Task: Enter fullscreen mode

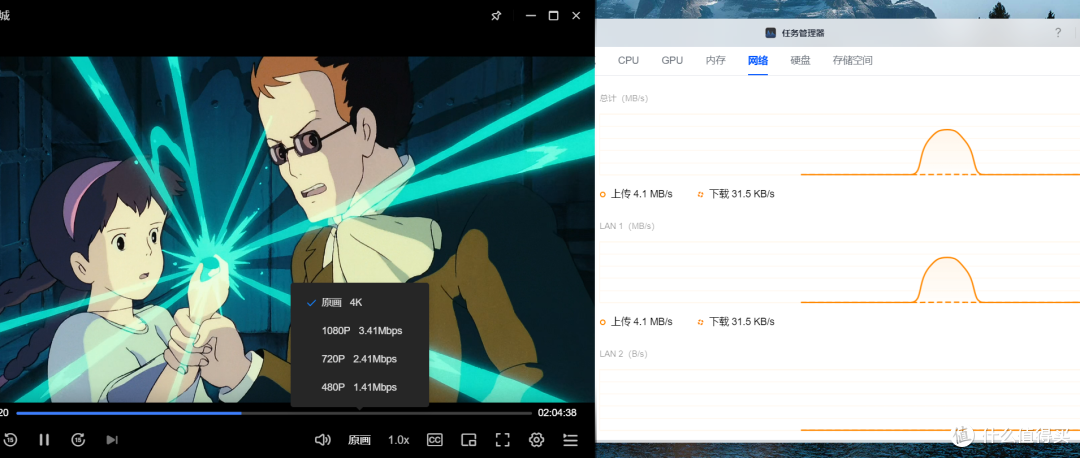Action: (503, 439)
